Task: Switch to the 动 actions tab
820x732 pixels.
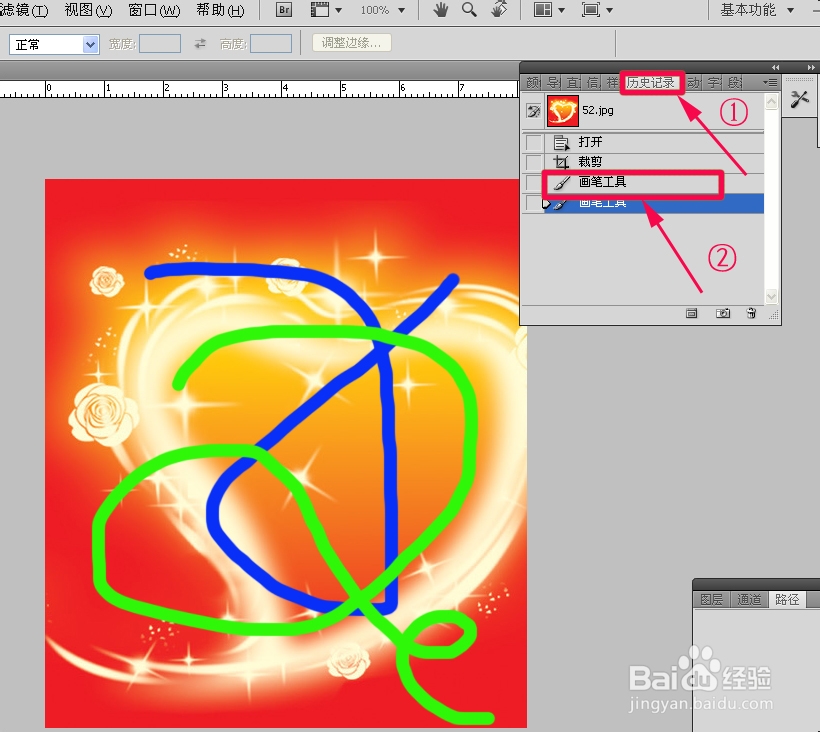Action: [694, 83]
